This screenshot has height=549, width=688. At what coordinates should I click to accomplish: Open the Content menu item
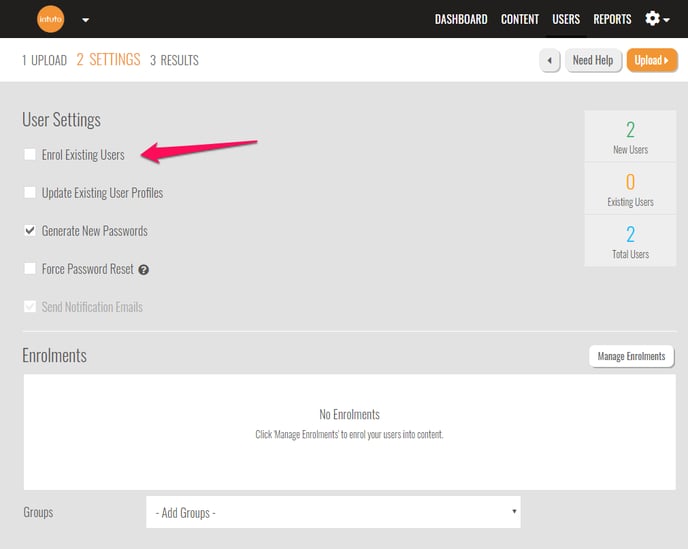pyautogui.click(x=520, y=19)
